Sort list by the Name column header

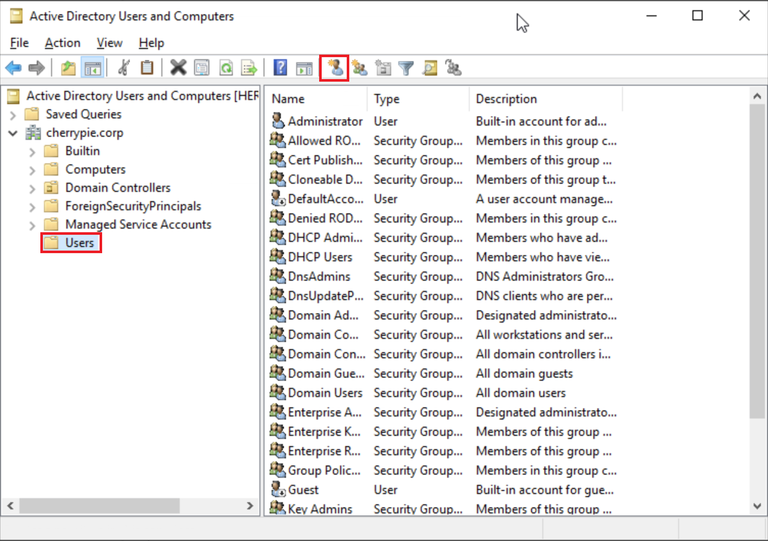pyautogui.click(x=315, y=99)
